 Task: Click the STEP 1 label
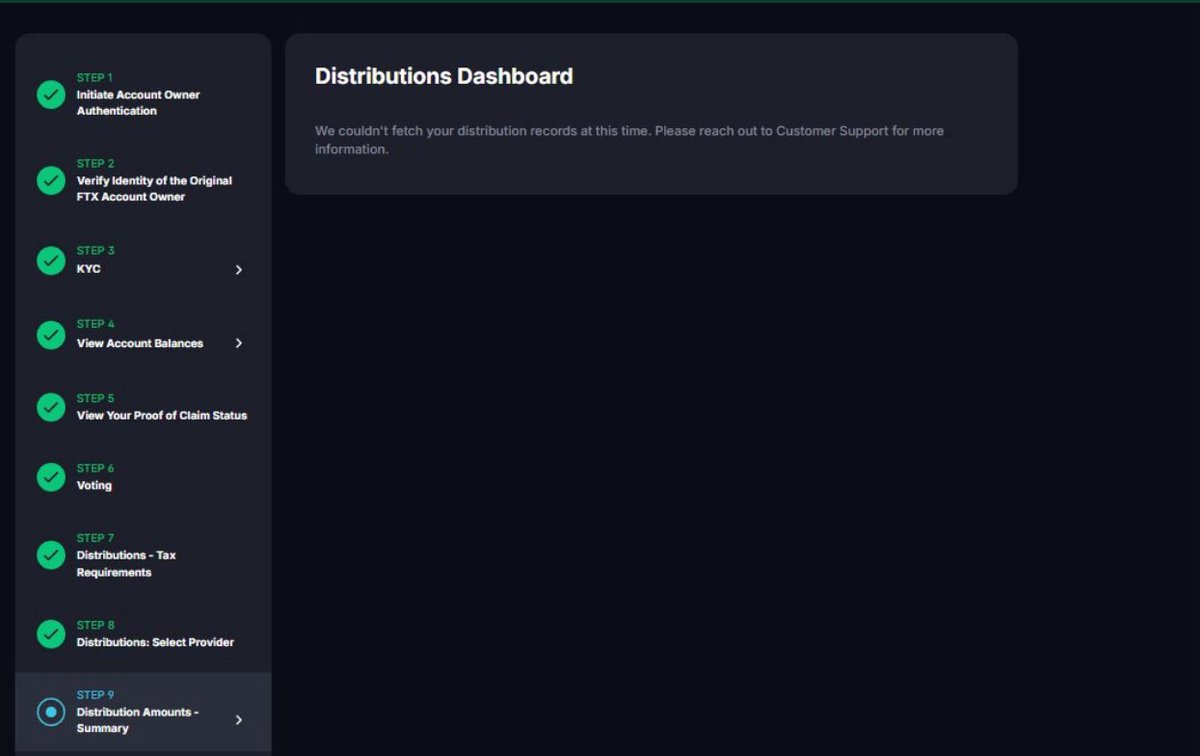point(95,77)
